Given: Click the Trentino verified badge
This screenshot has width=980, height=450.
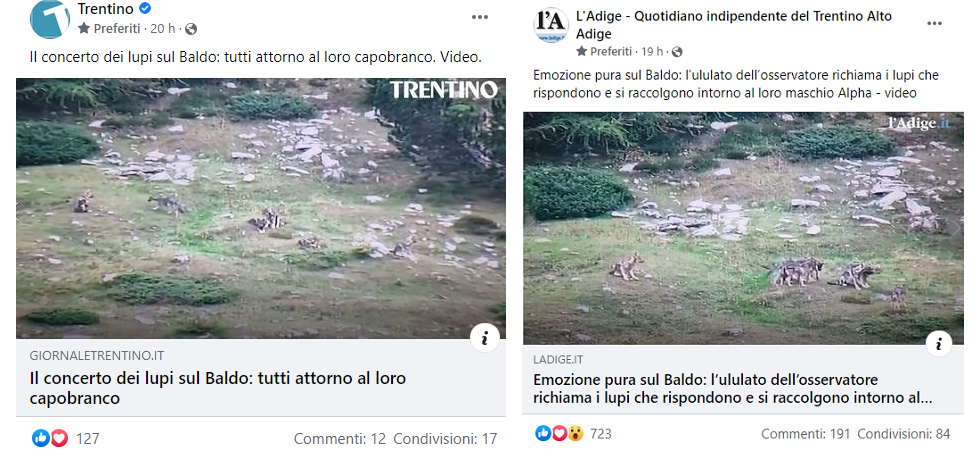Looking at the screenshot, I should tap(143, 9).
